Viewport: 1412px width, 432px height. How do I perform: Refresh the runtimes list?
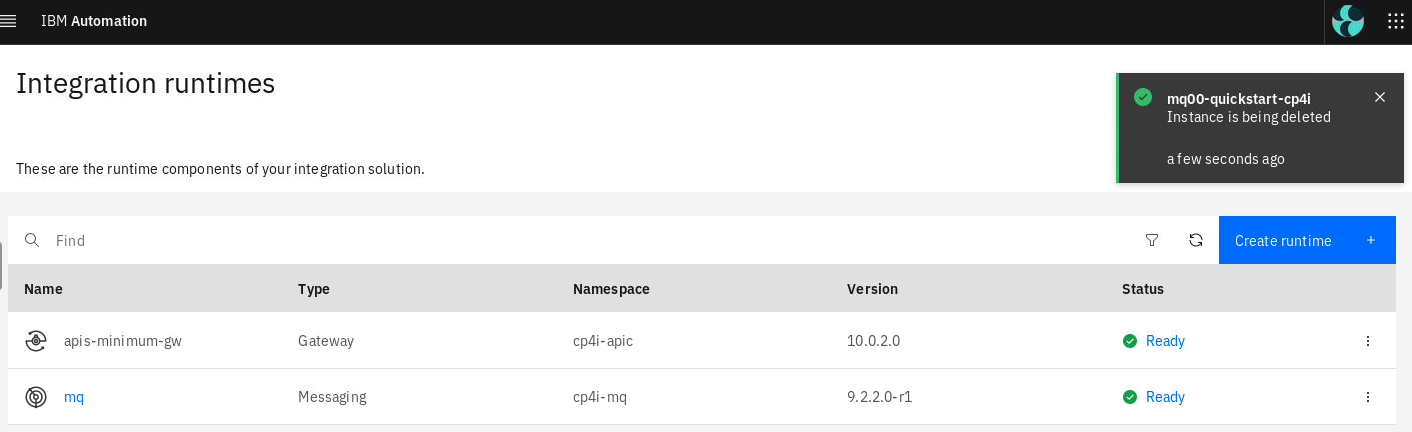coord(1195,240)
